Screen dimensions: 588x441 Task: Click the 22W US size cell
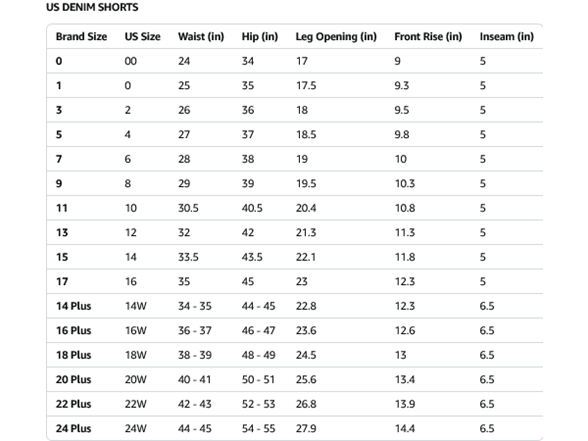click(136, 404)
